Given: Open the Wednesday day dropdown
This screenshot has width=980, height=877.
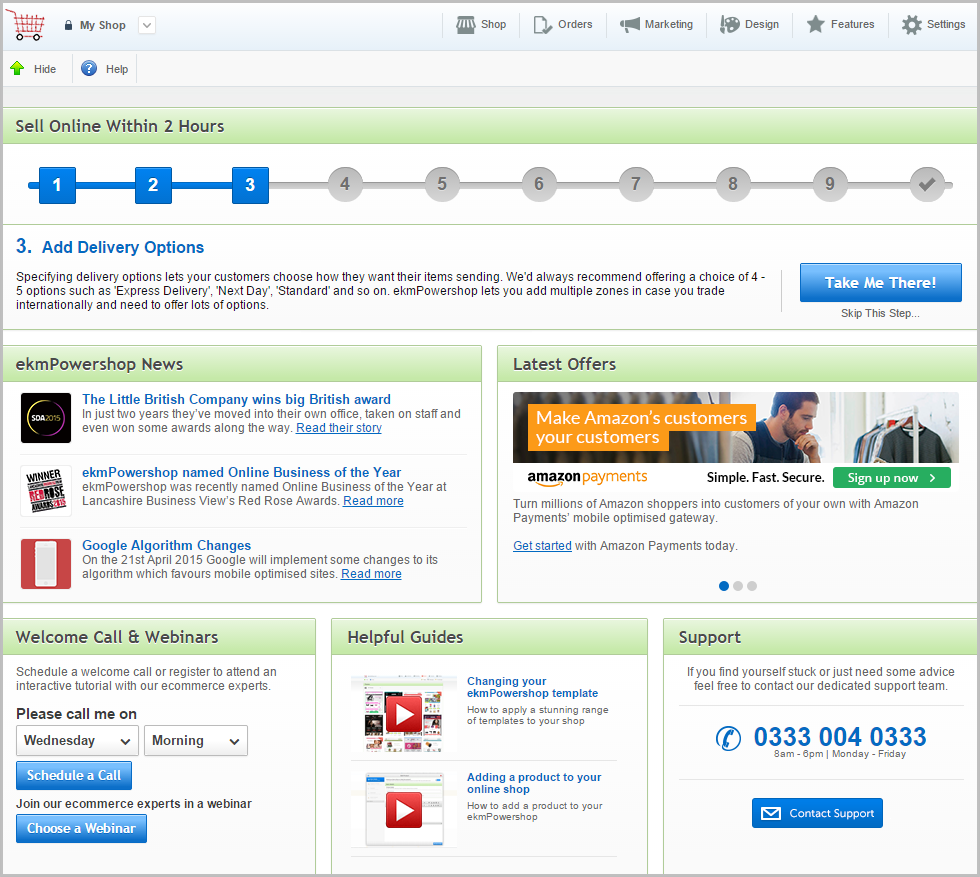Looking at the screenshot, I should pos(78,741).
